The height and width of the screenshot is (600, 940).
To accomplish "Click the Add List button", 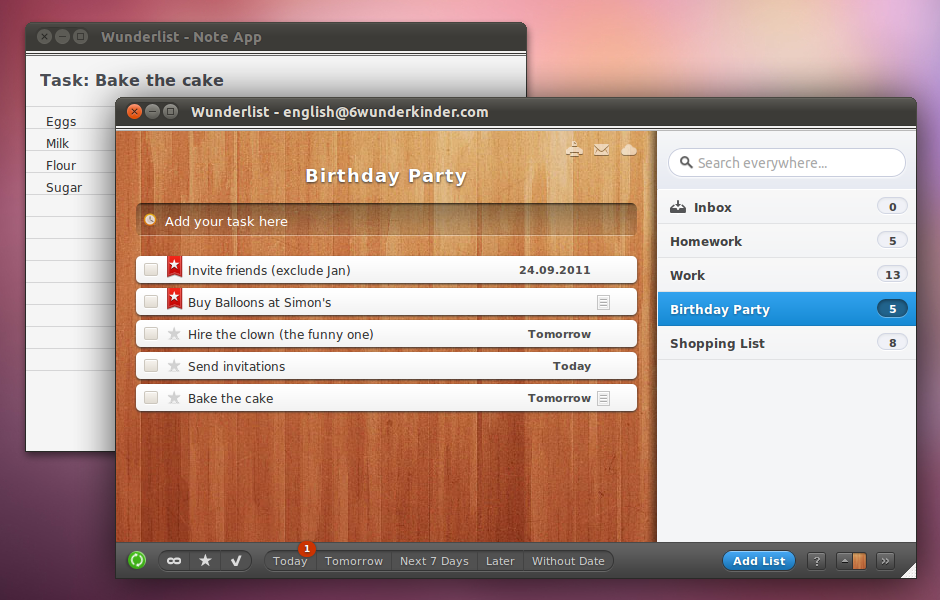I will (x=758, y=561).
